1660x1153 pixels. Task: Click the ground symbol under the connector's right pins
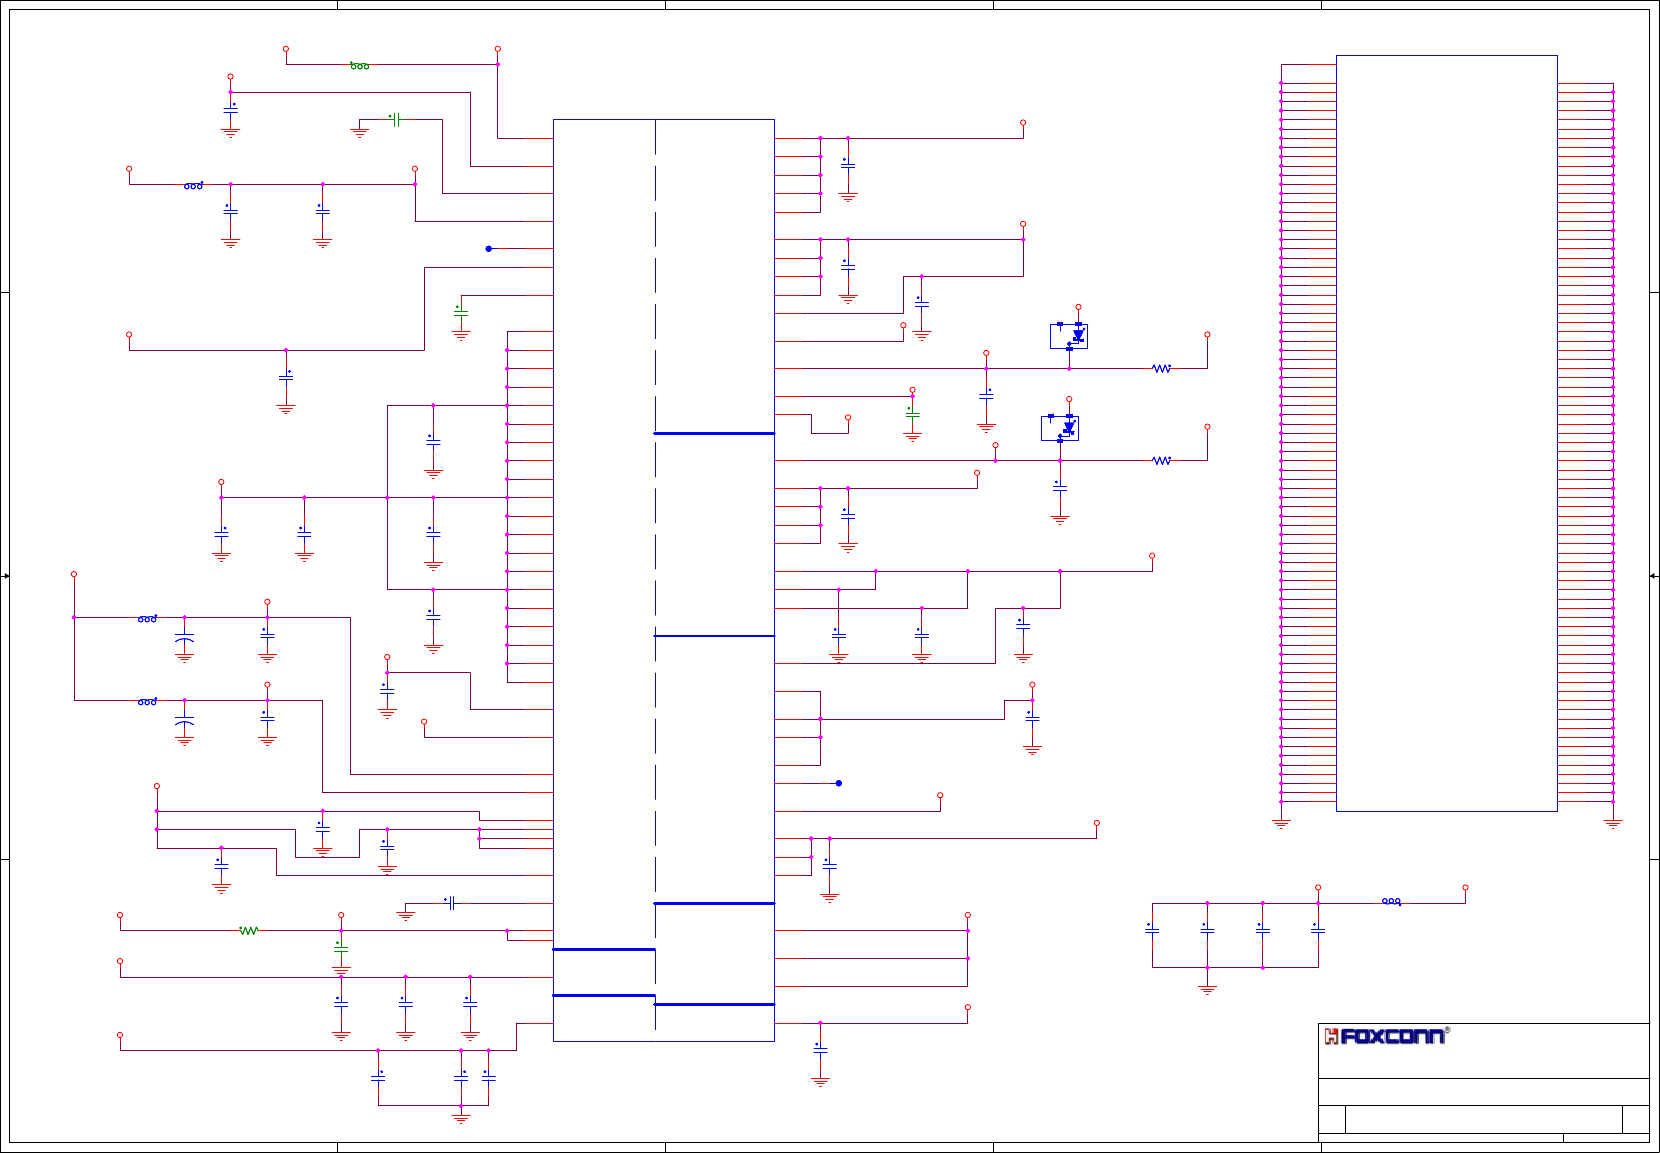(x=1613, y=824)
